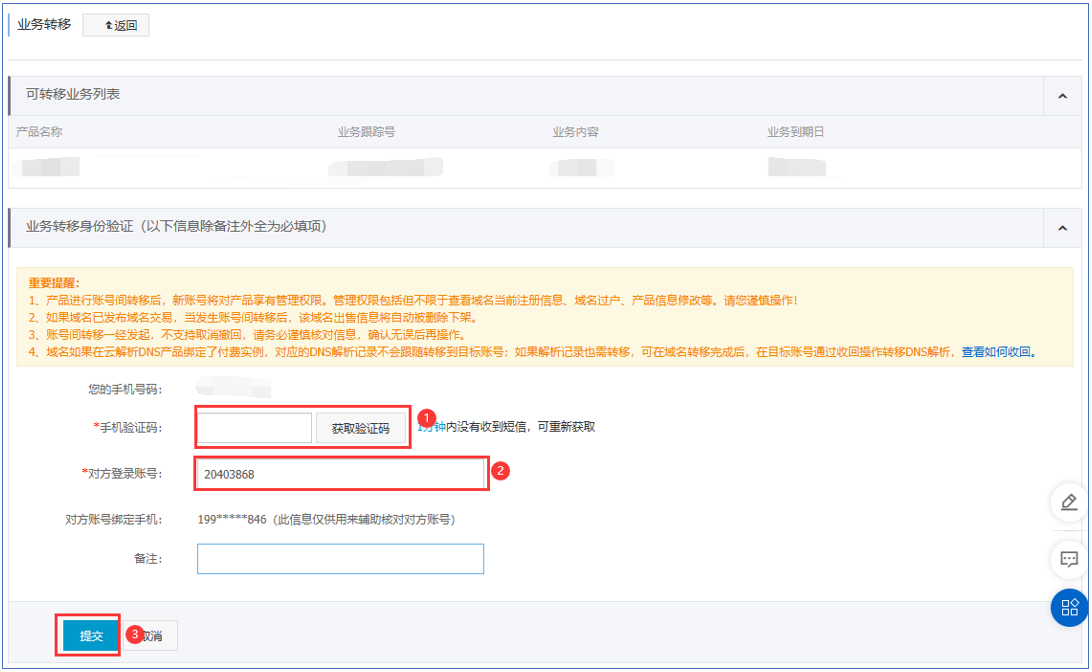The height and width of the screenshot is (672, 1092).
Task: Click into the 备注 remark field
Action: (340, 559)
